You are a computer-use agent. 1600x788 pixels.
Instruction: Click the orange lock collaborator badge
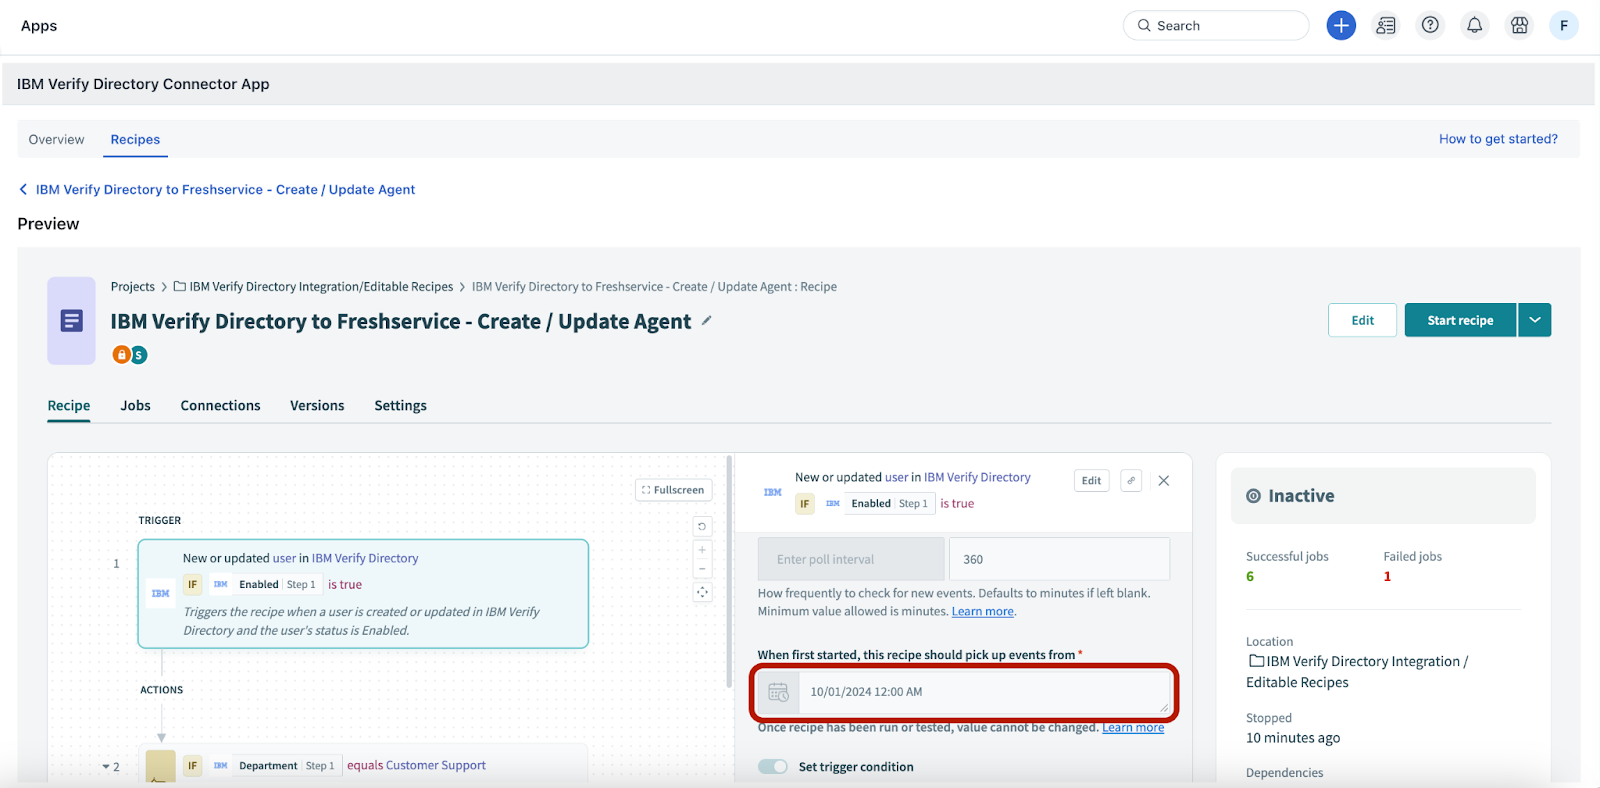pos(121,354)
